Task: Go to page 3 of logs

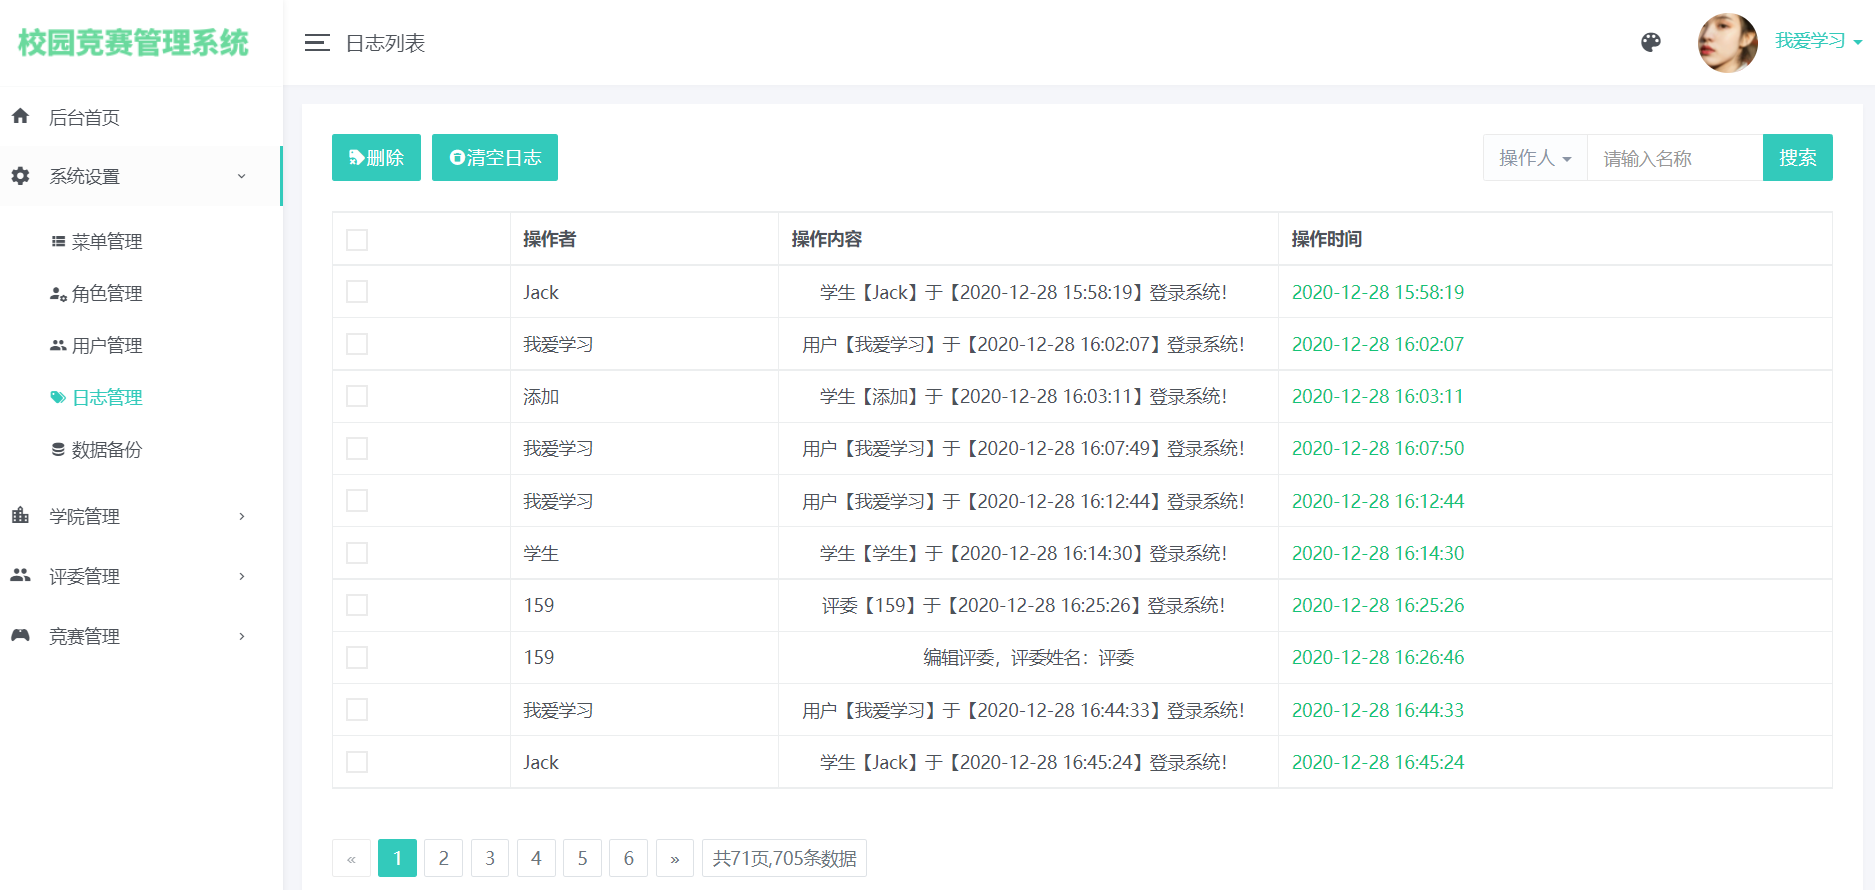Action: (x=490, y=858)
